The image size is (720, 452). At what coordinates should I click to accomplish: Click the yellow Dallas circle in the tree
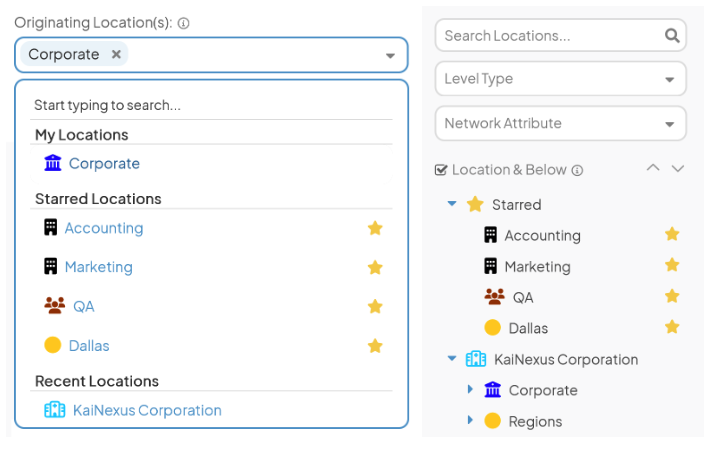pos(492,328)
